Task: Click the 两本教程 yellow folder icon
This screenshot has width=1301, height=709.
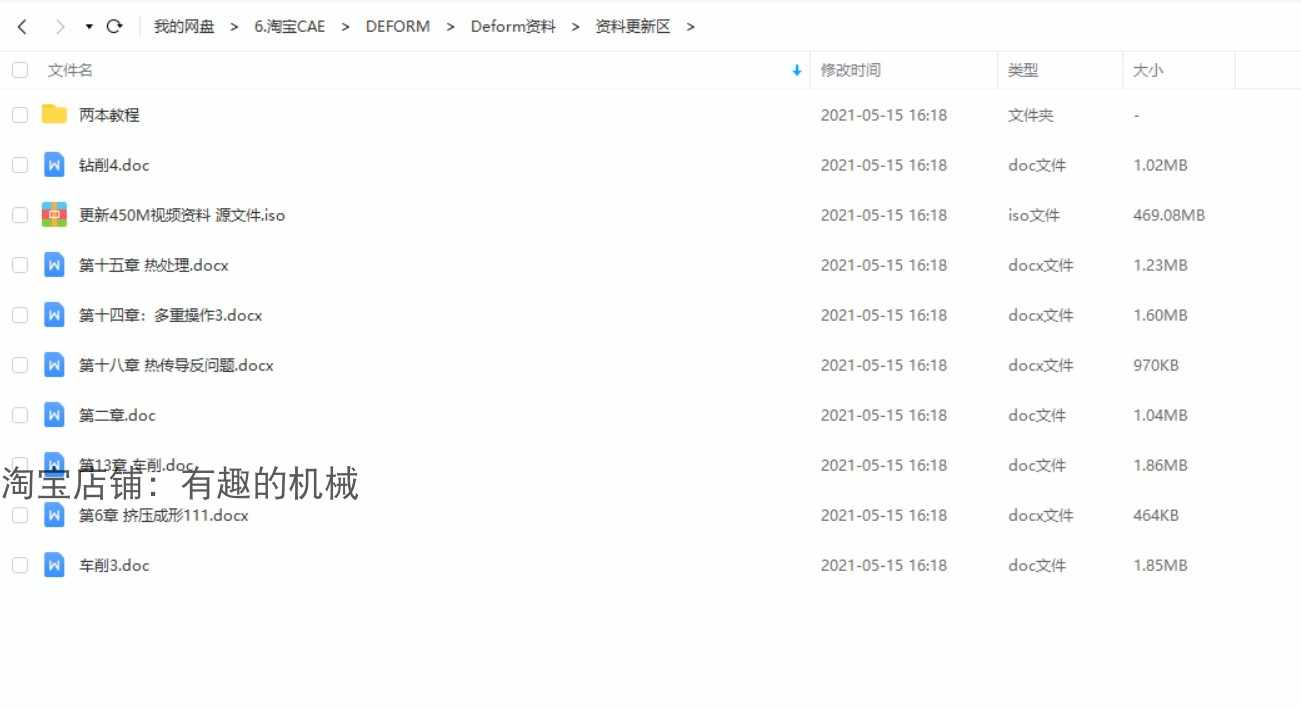Action: point(54,115)
